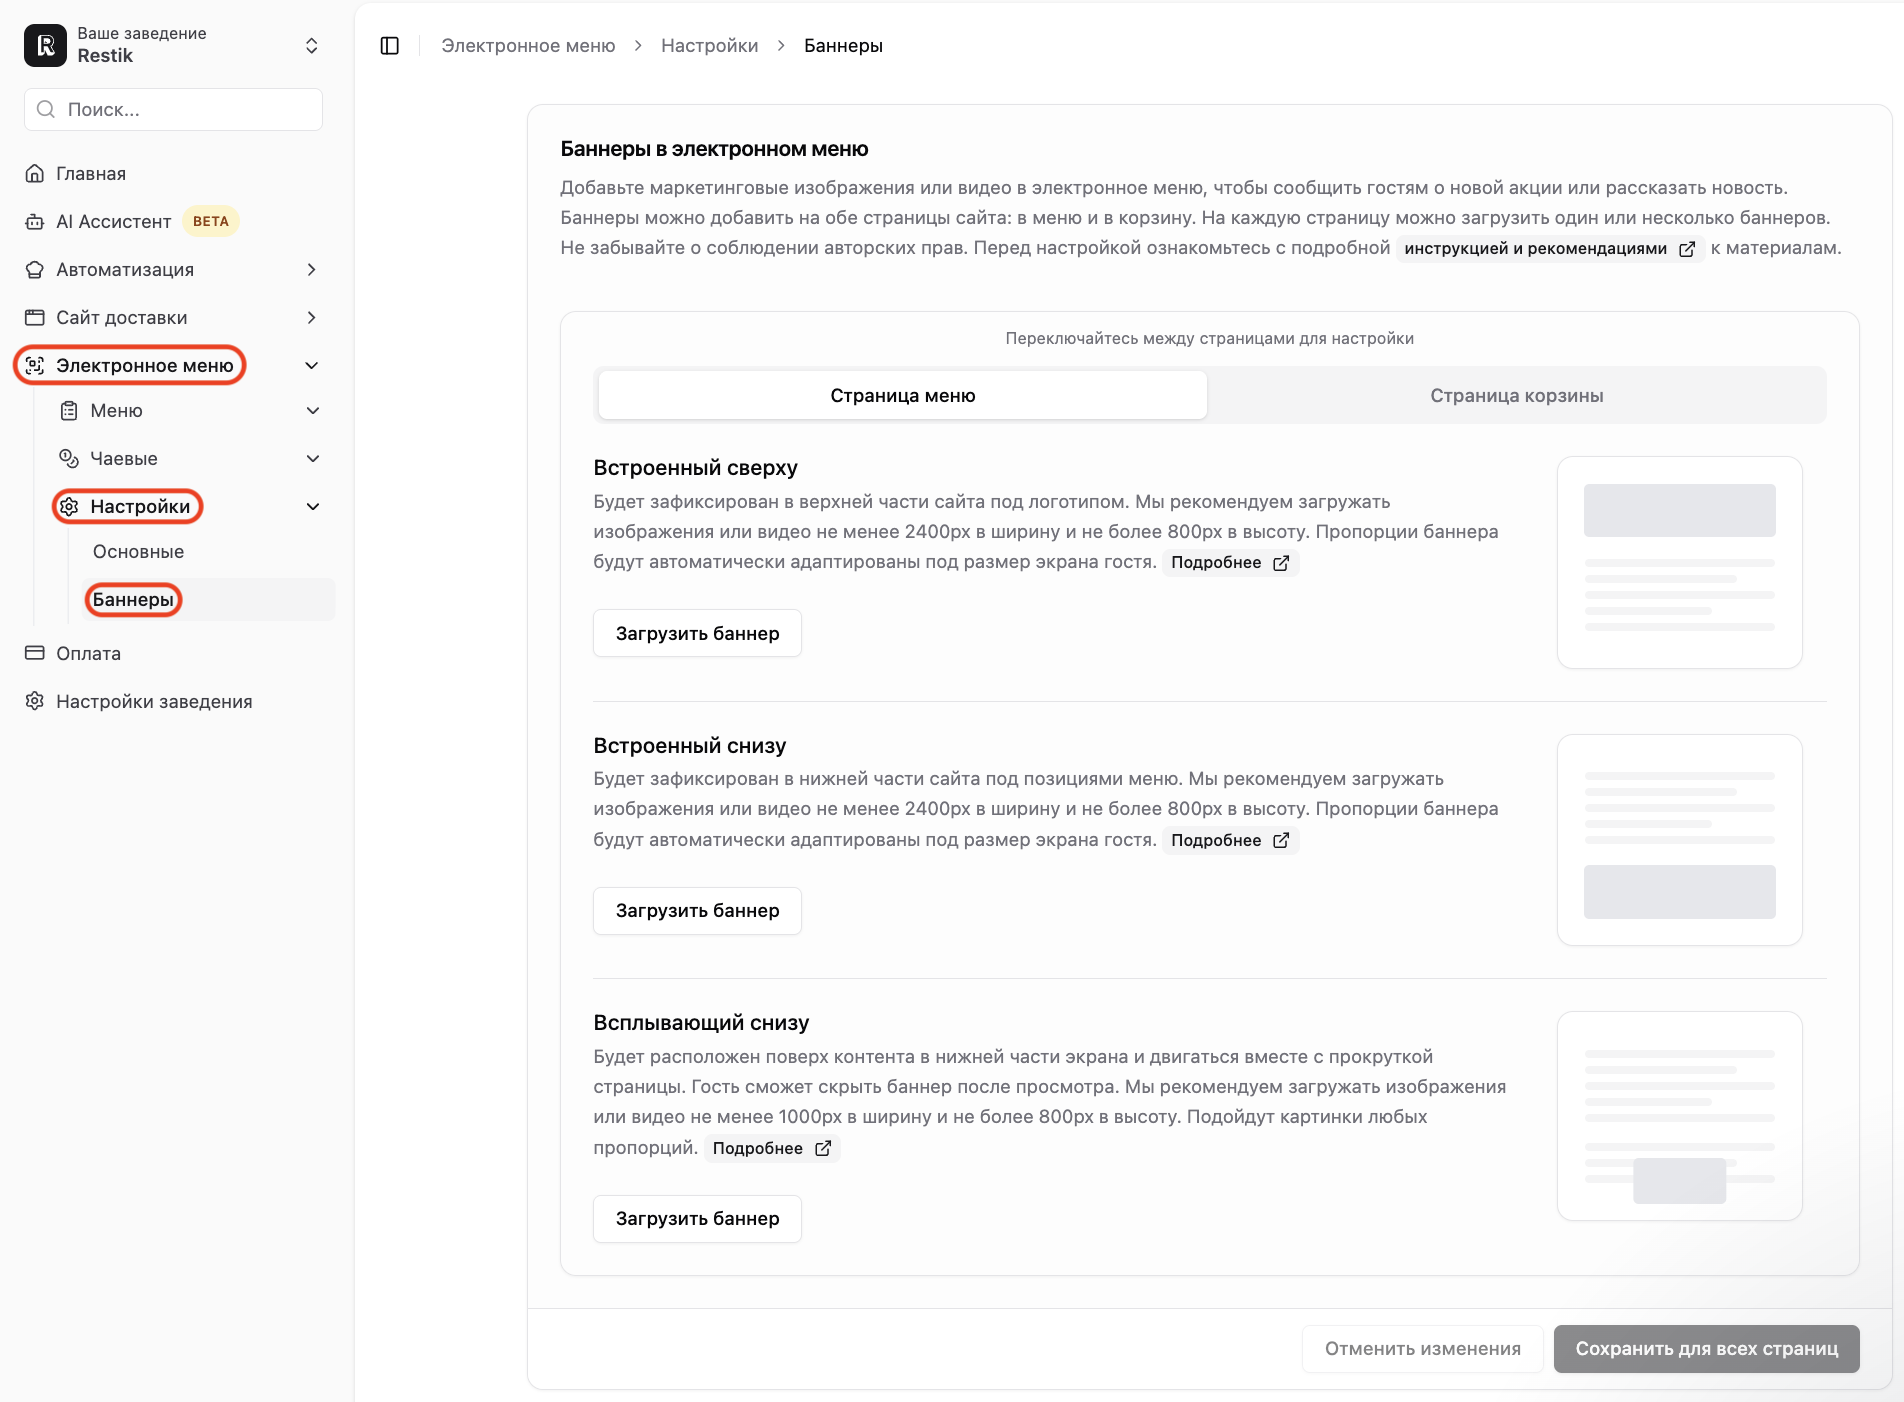1904x1402 pixels.
Task: Click Отменить изменения button
Action: 1422,1349
